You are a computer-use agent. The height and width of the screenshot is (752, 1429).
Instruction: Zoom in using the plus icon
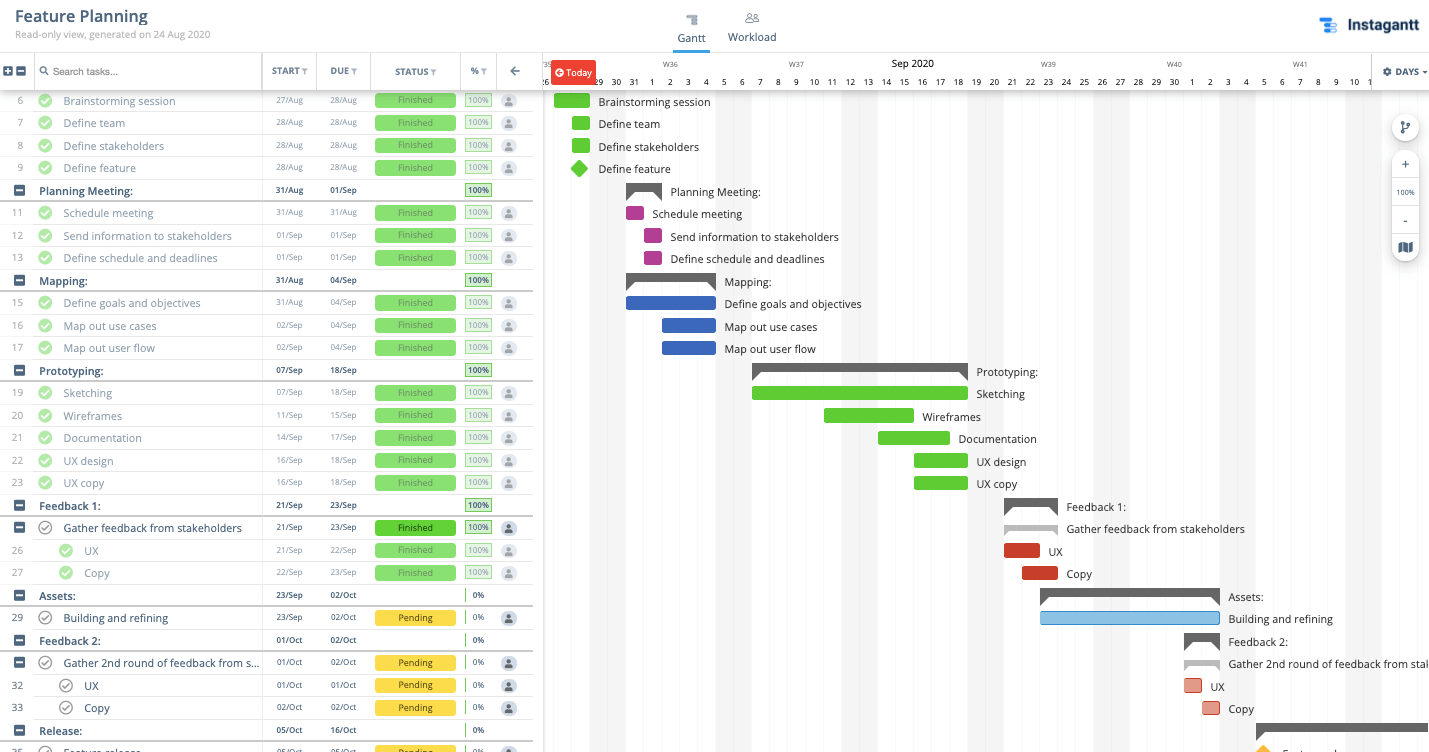coord(1405,164)
